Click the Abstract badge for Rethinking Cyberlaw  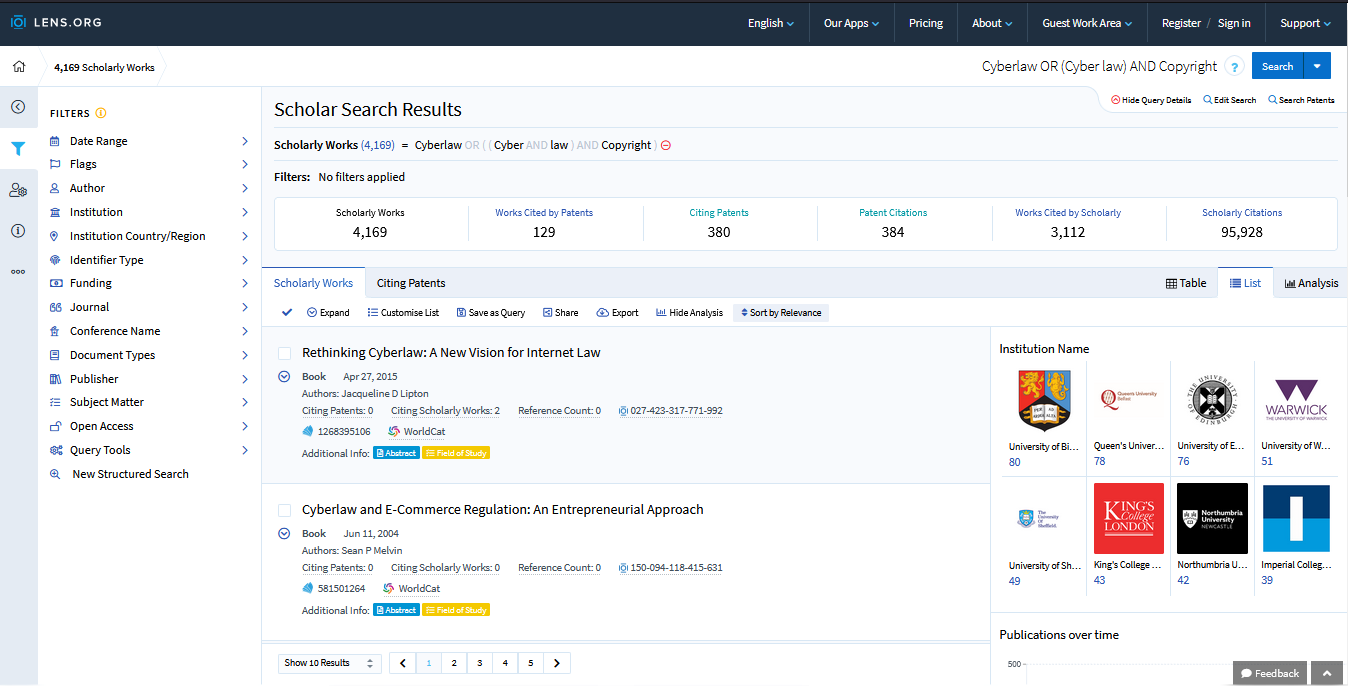pos(396,453)
